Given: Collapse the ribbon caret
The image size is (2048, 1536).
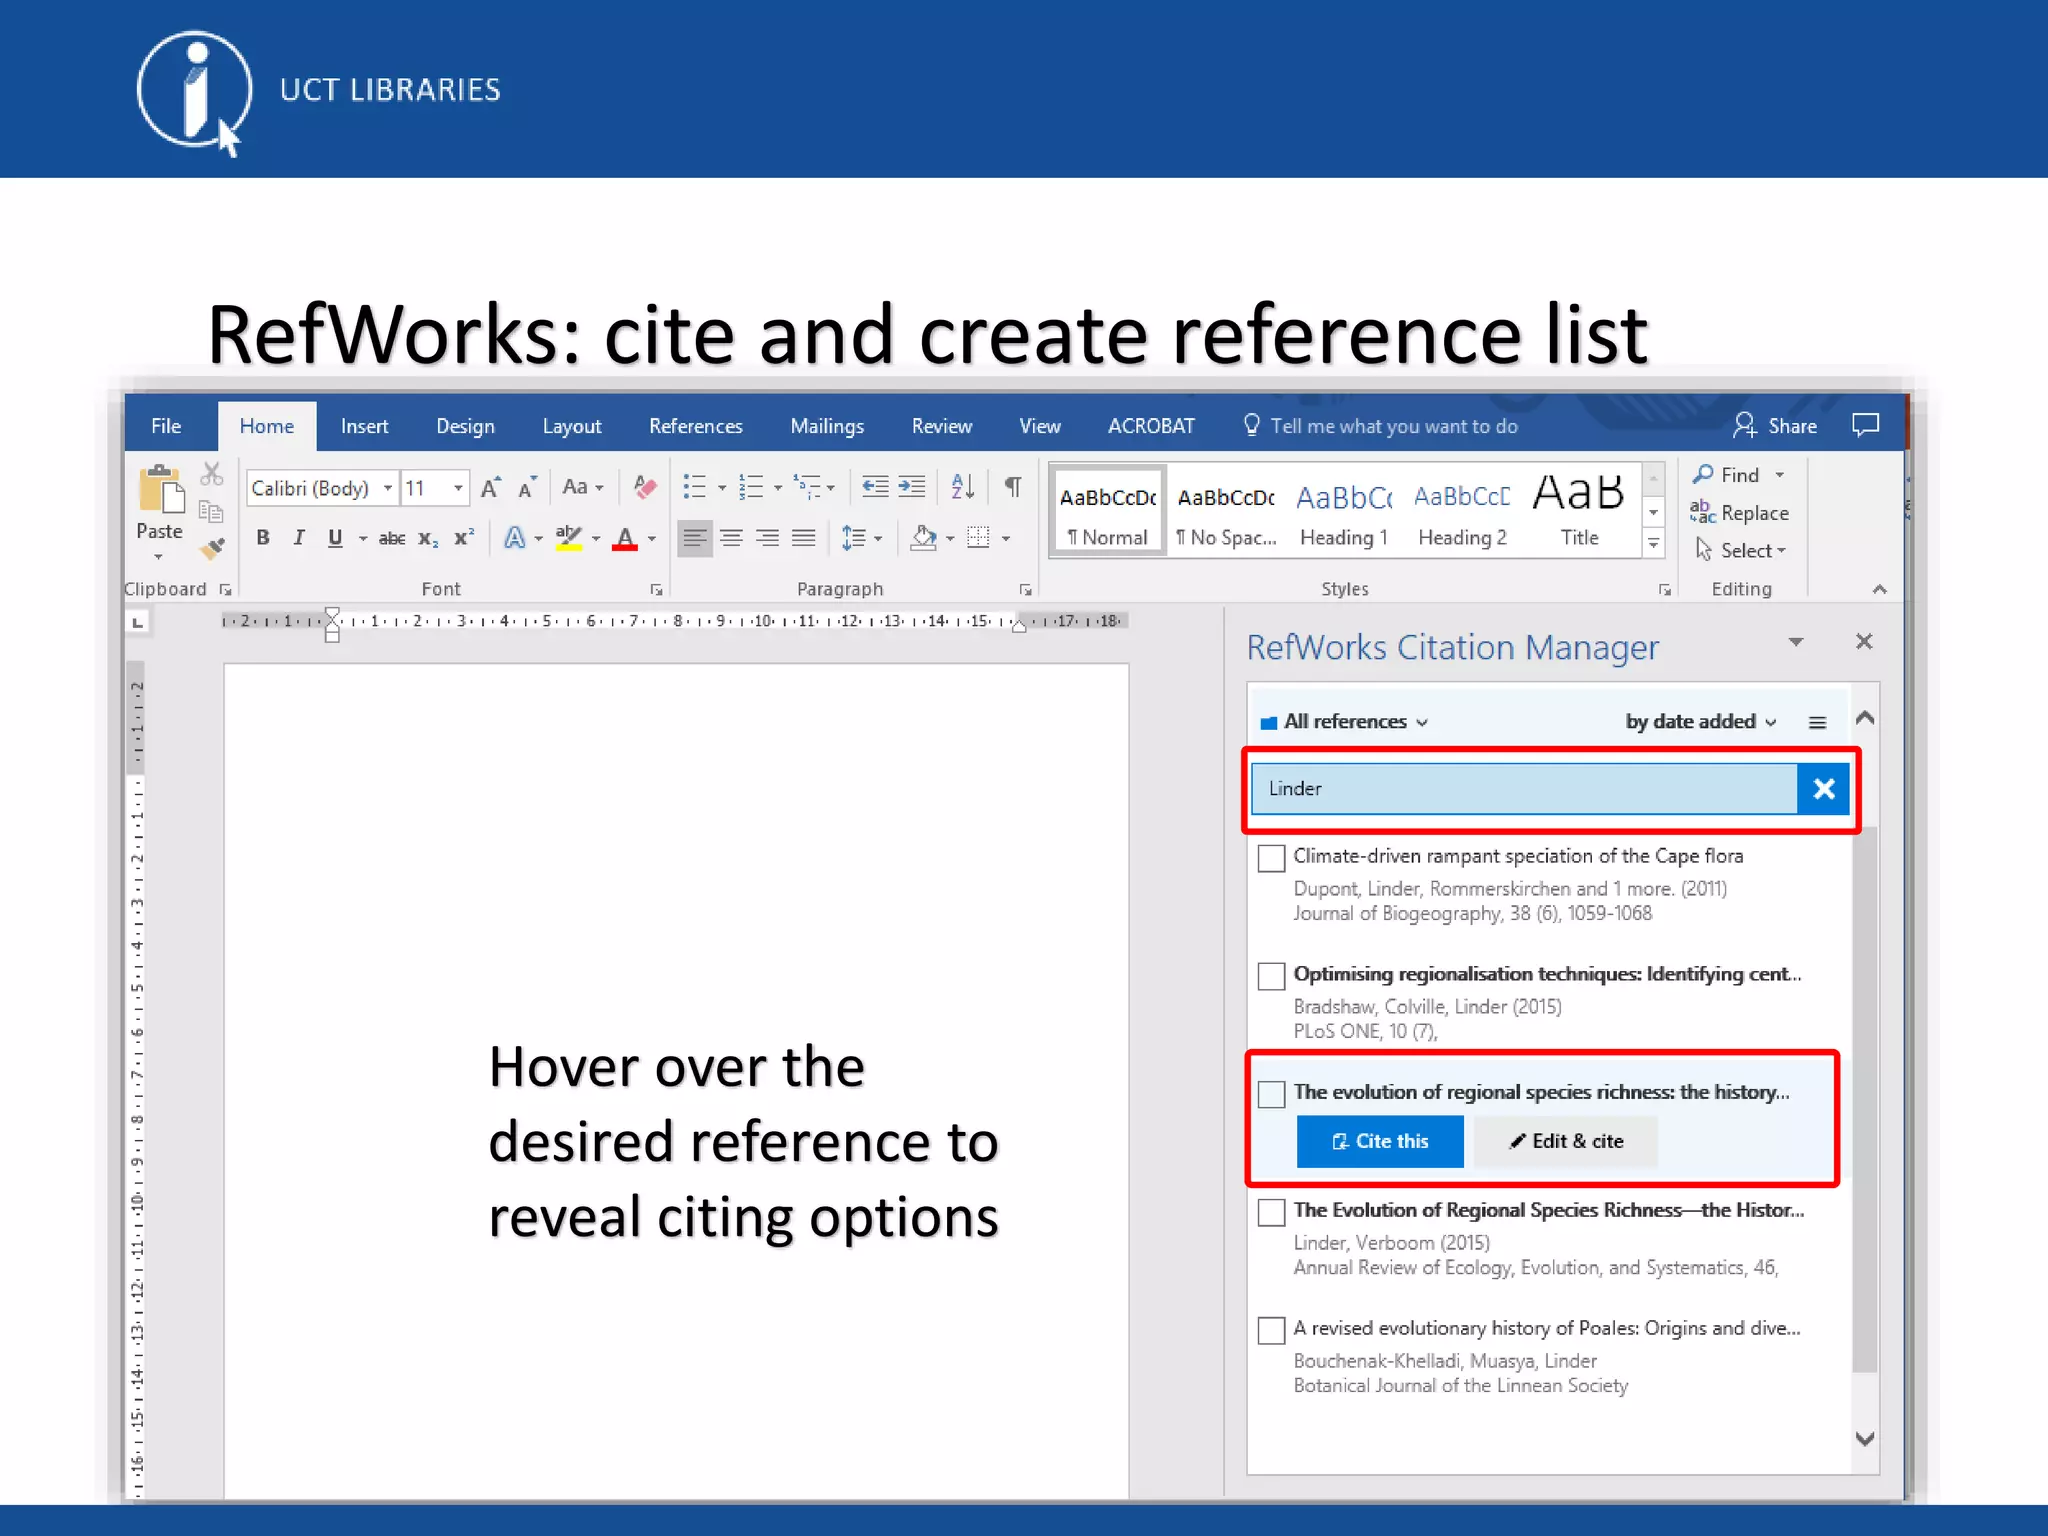Looking at the screenshot, I should pos(1880,590).
